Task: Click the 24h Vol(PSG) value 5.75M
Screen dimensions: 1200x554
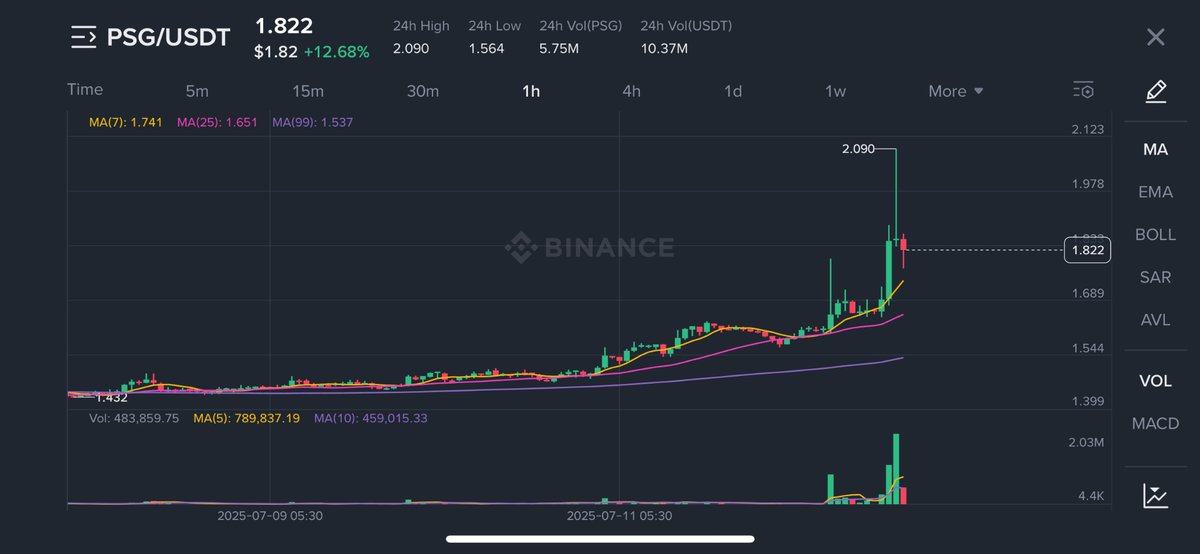Action: [x=559, y=48]
